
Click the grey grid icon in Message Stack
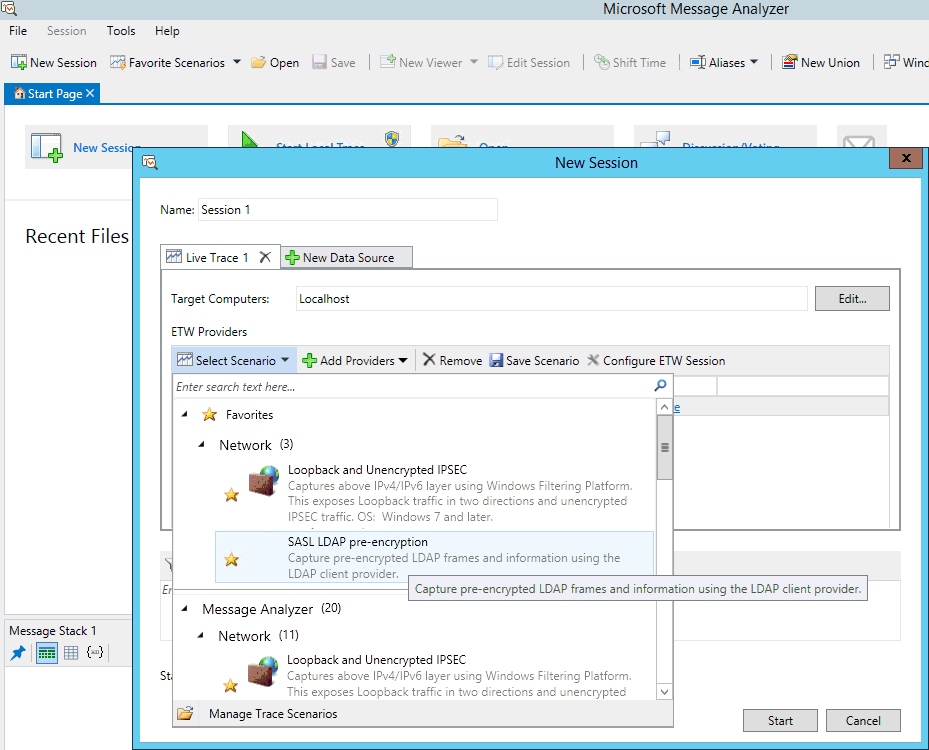[x=71, y=653]
